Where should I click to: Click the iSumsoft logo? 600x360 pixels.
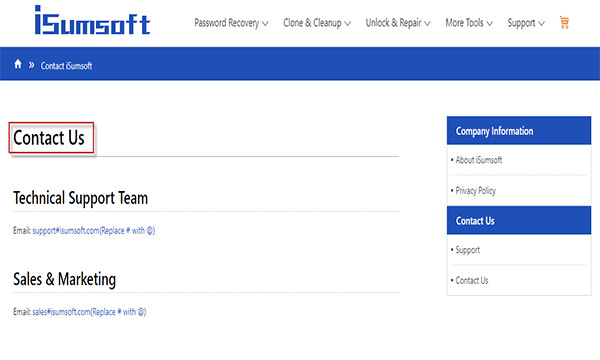[92, 20]
